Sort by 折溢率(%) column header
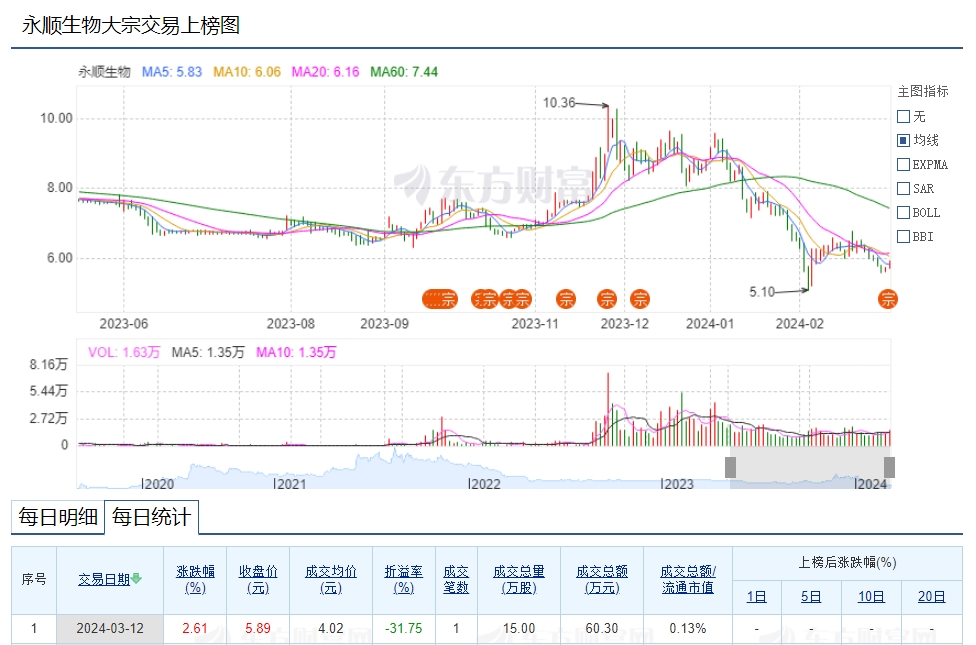Viewport: 976px width, 645px height. [403, 579]
